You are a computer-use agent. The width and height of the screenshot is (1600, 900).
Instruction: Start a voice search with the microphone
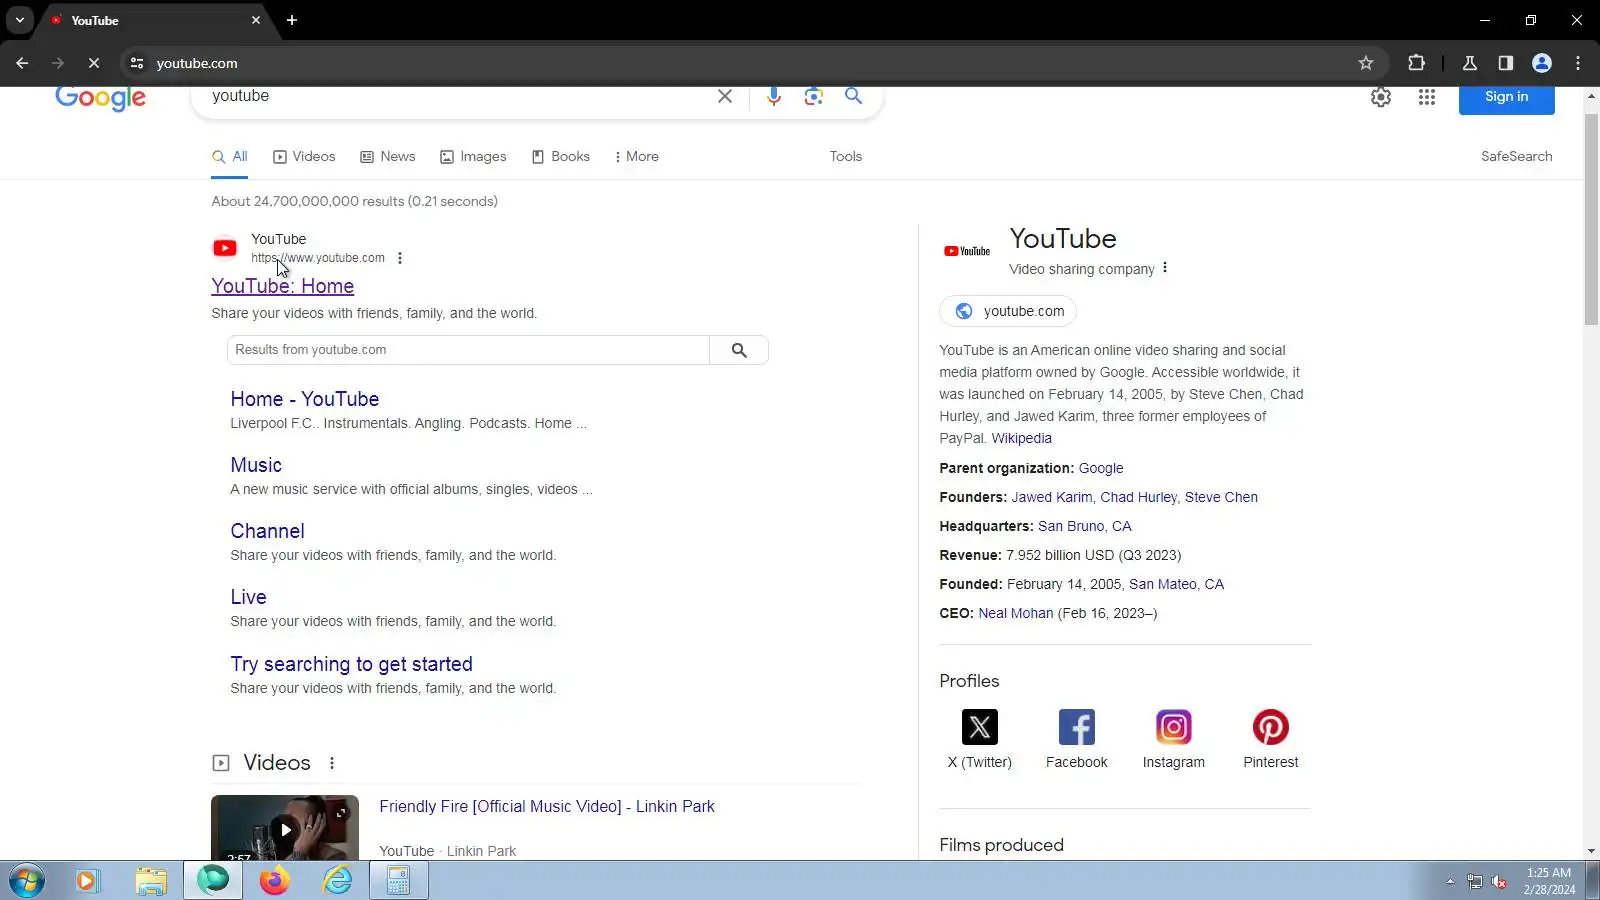[774, 96]
